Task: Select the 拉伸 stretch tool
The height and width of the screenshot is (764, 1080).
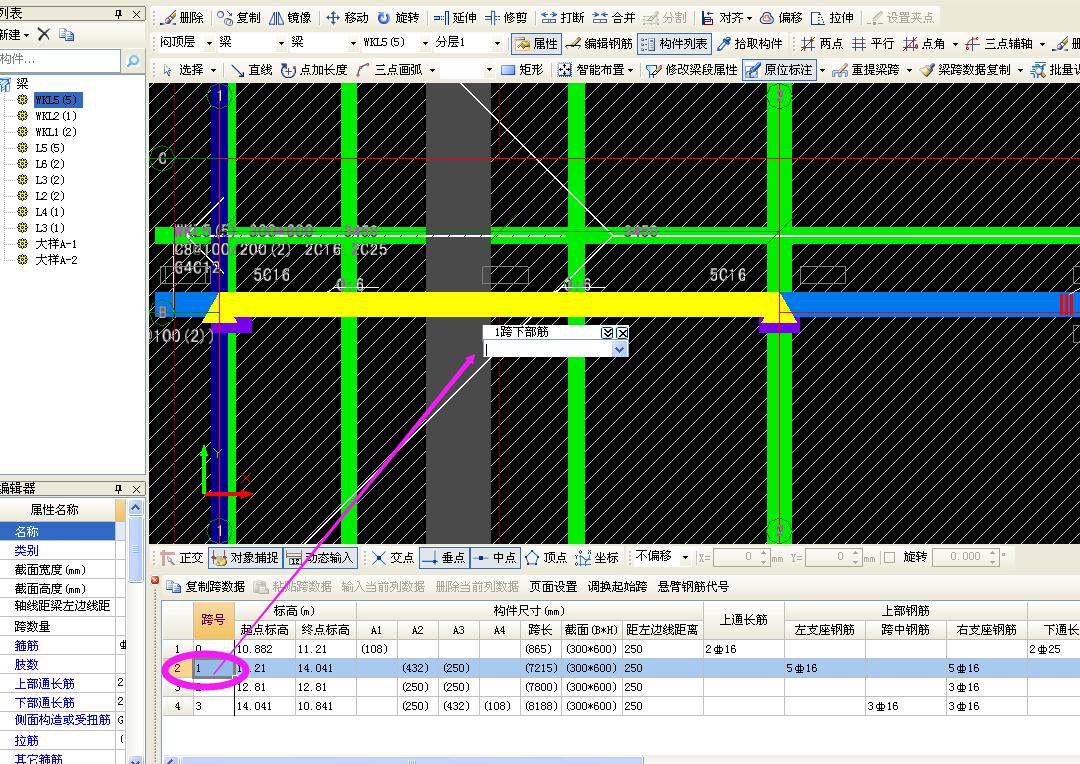Action: pyautogui.click(x=832, y=17)
